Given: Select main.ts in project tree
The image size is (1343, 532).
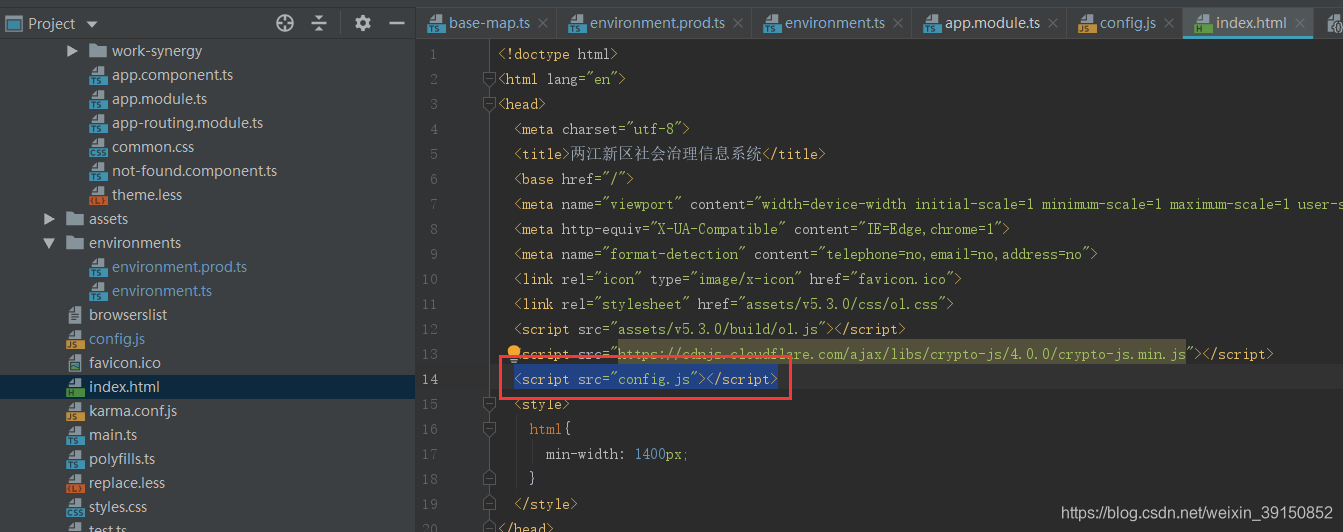Looking at the screenshot, I should pos(113,435).
